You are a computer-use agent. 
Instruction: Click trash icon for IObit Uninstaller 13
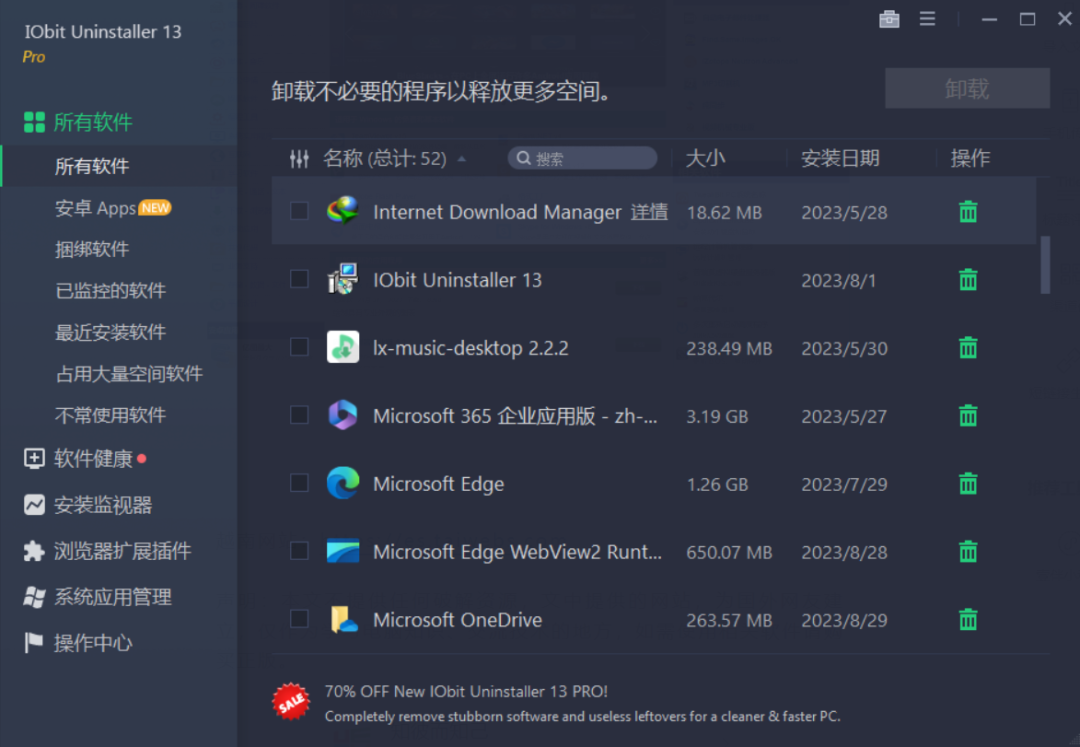click(968, 280)
